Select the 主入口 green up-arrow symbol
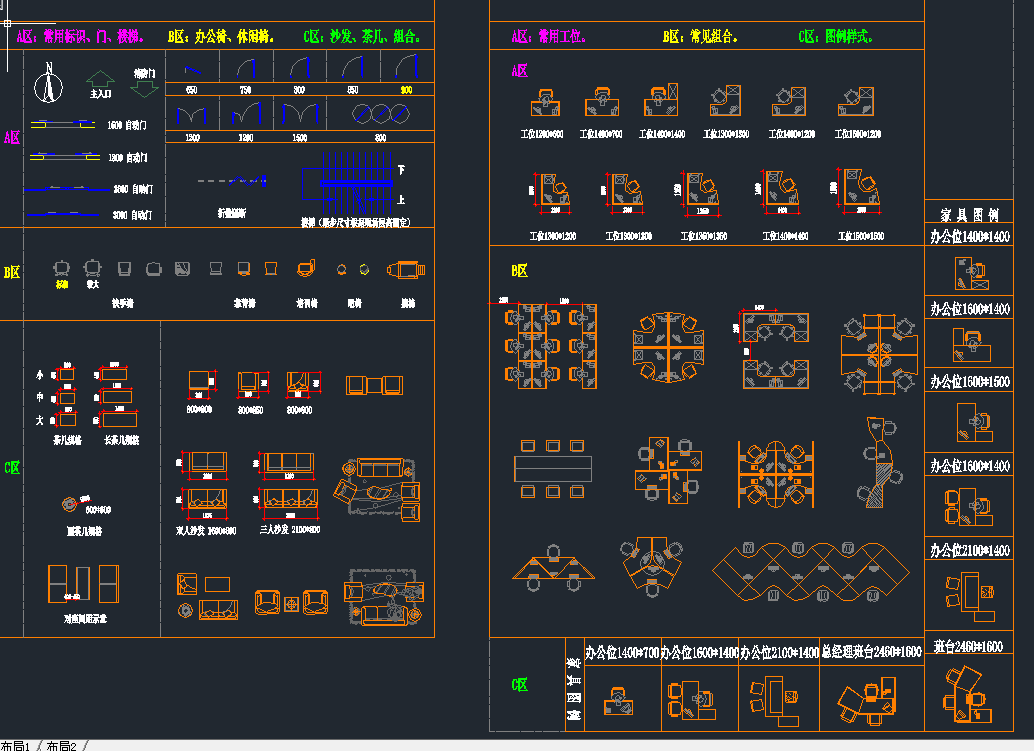The width and height of the screenshot is (1034, 751). click(x=100, y=80)
